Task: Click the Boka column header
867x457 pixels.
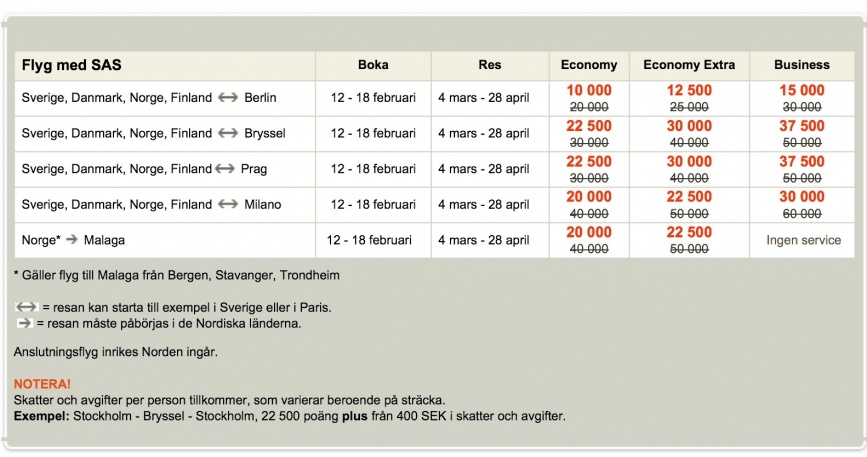Action: pos(373,65)
